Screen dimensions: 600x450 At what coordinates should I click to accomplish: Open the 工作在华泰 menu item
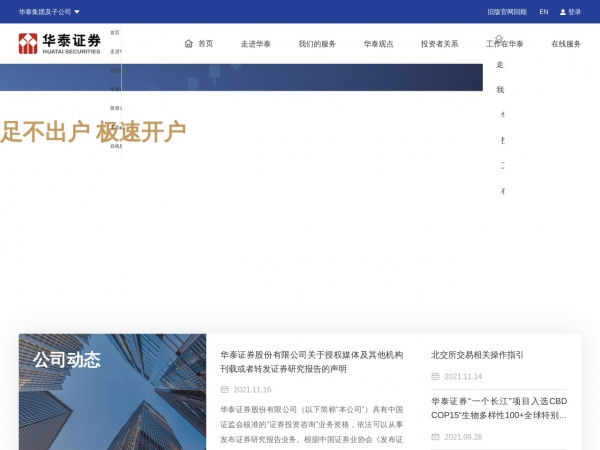tap(504, 44)
